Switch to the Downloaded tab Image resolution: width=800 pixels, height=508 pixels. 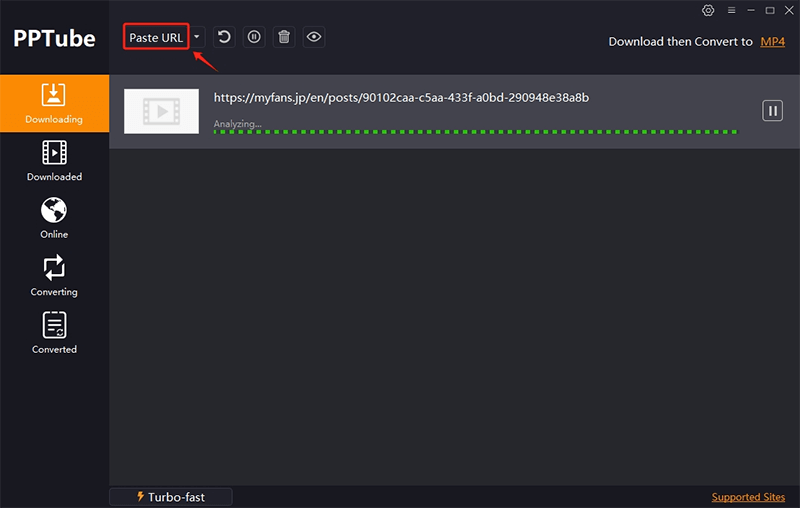coord(54,161)
